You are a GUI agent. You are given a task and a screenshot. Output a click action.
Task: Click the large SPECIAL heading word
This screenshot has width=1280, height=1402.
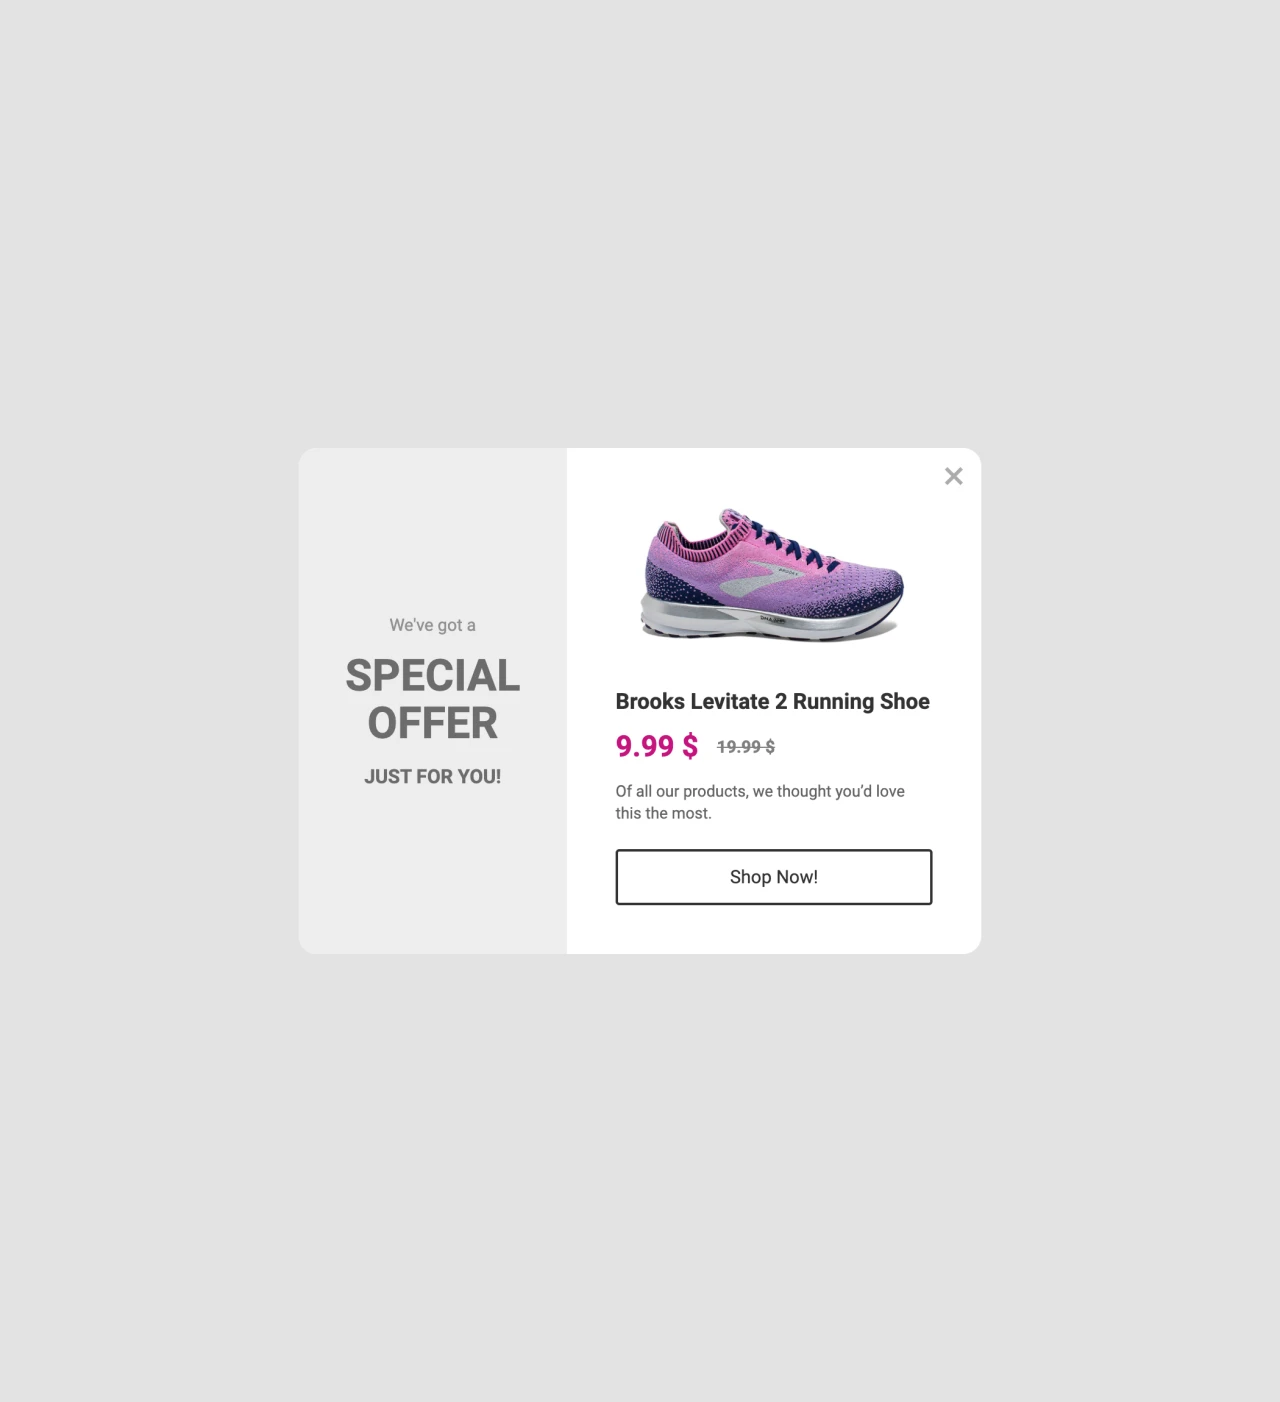click(432, 676)
